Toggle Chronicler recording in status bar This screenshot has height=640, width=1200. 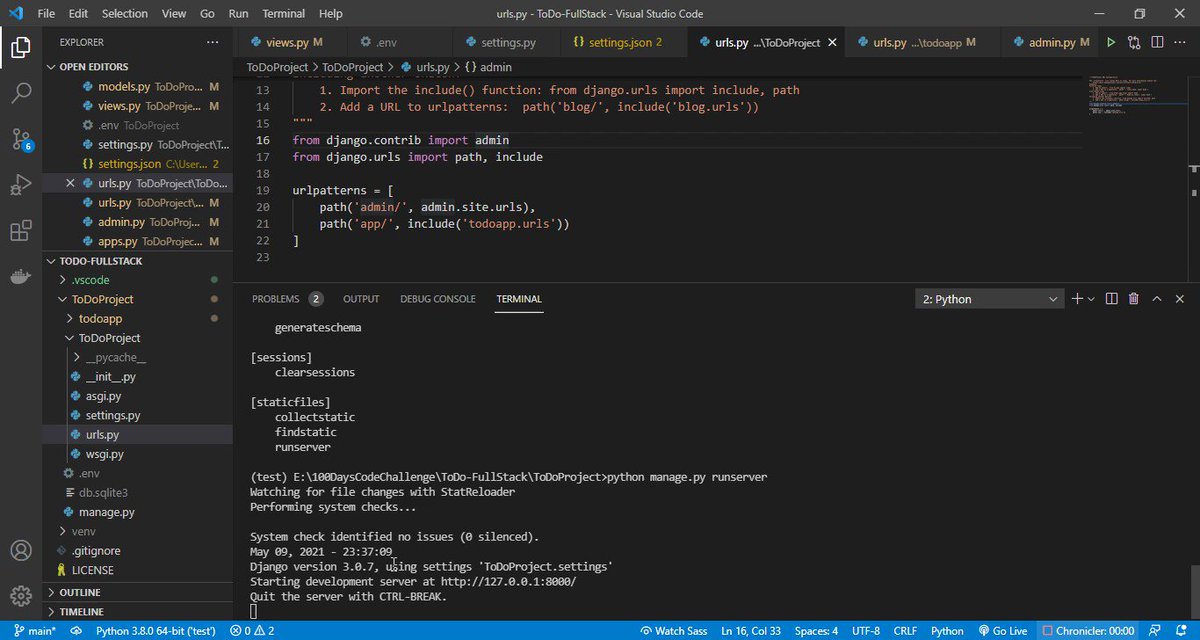coord(1088,631)
